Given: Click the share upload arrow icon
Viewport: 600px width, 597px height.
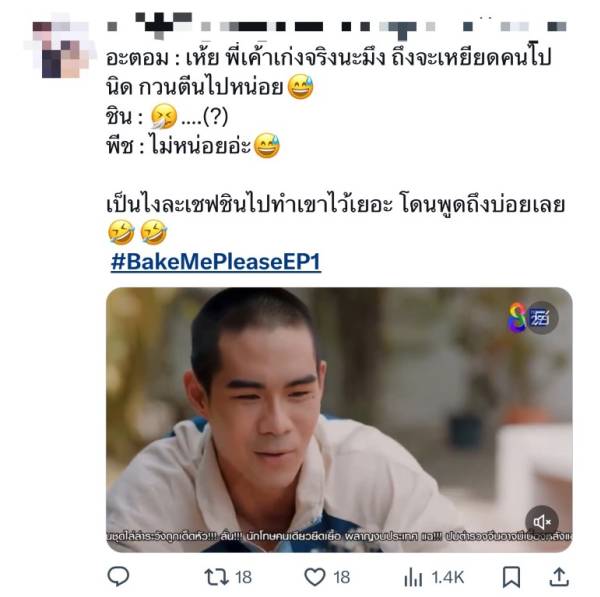Looking at the screenshot, I should (x=559, y=577).
